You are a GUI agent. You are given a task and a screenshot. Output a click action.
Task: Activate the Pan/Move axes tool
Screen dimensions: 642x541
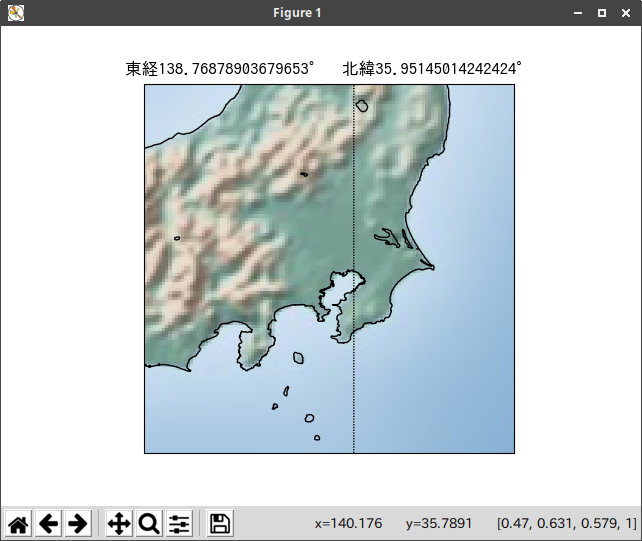[119, 523]
